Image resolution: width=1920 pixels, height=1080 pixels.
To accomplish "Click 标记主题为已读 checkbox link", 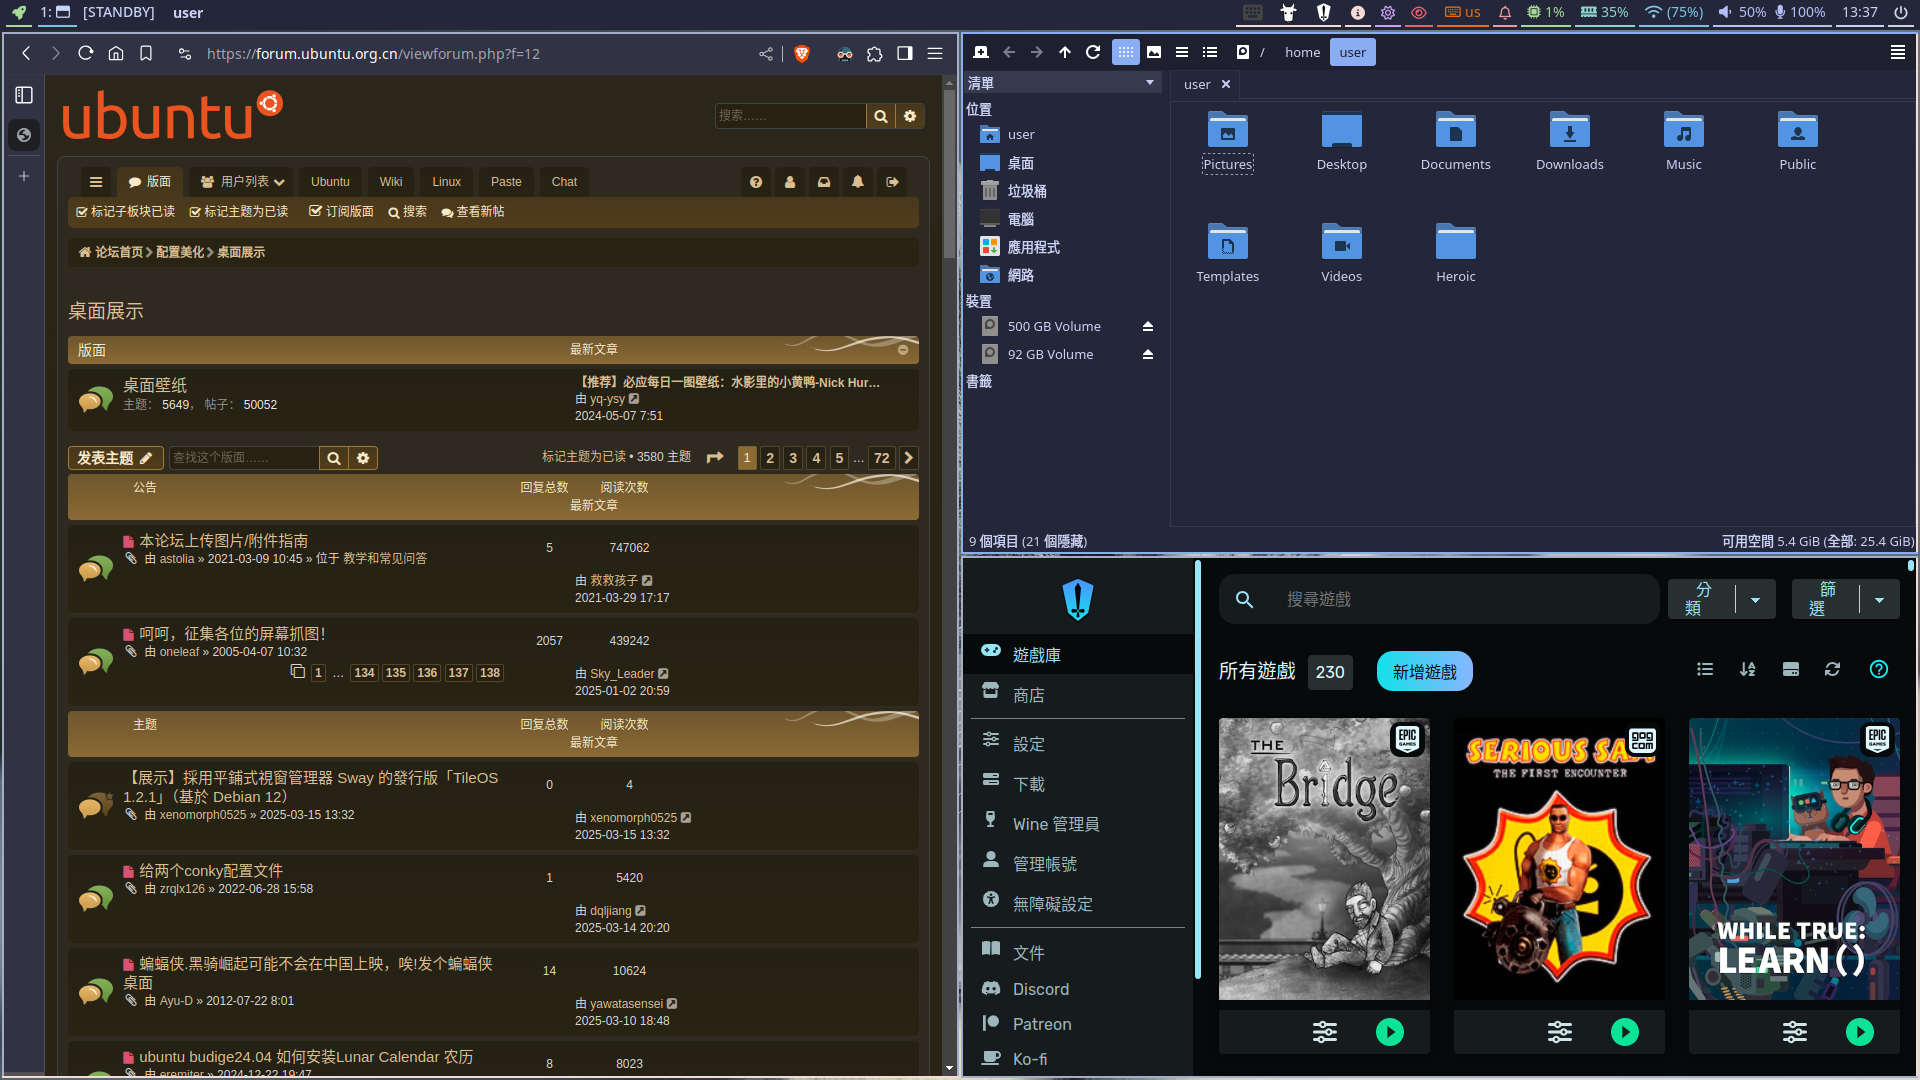I will coord(238,212).
